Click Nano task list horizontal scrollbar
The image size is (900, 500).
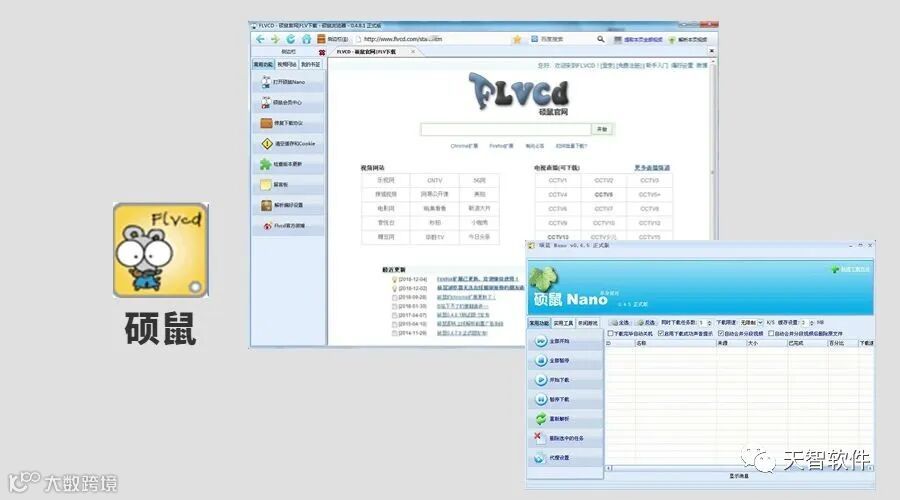pos(739,468)
